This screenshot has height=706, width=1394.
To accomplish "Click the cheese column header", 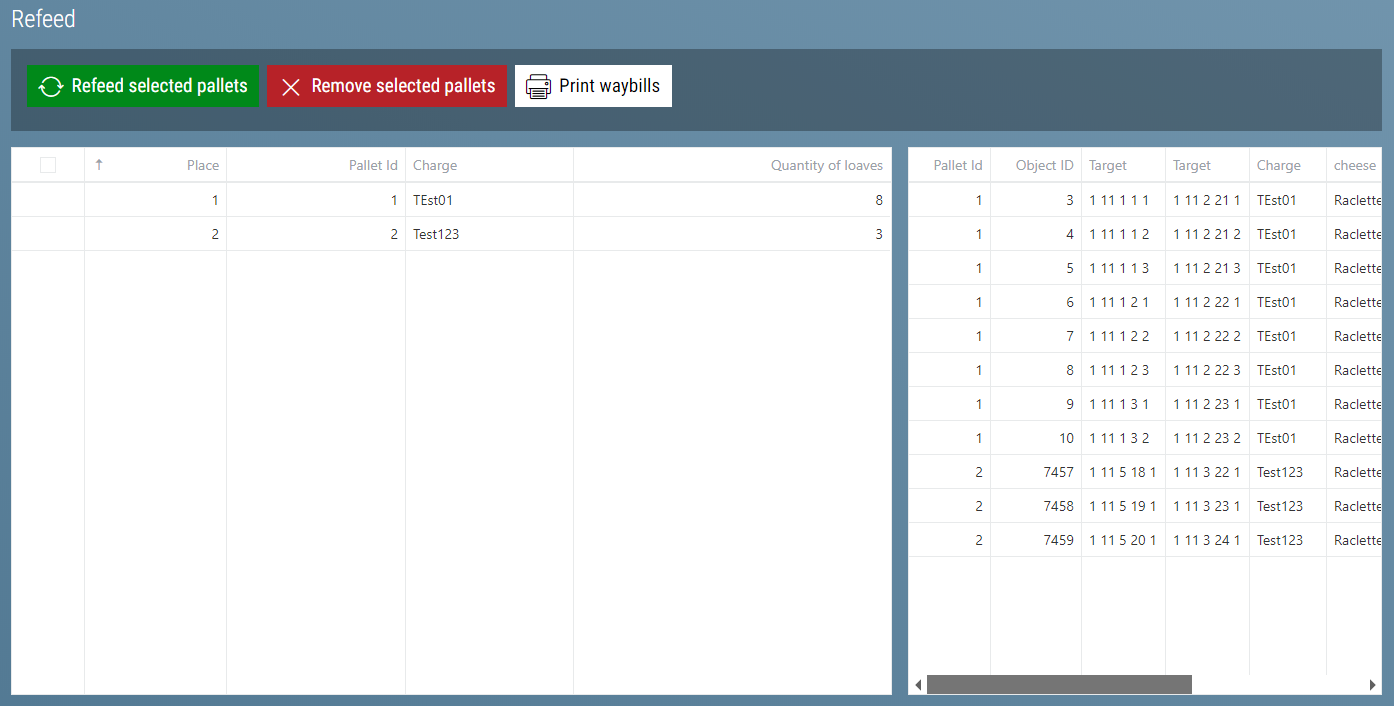I will point(1354,165).
